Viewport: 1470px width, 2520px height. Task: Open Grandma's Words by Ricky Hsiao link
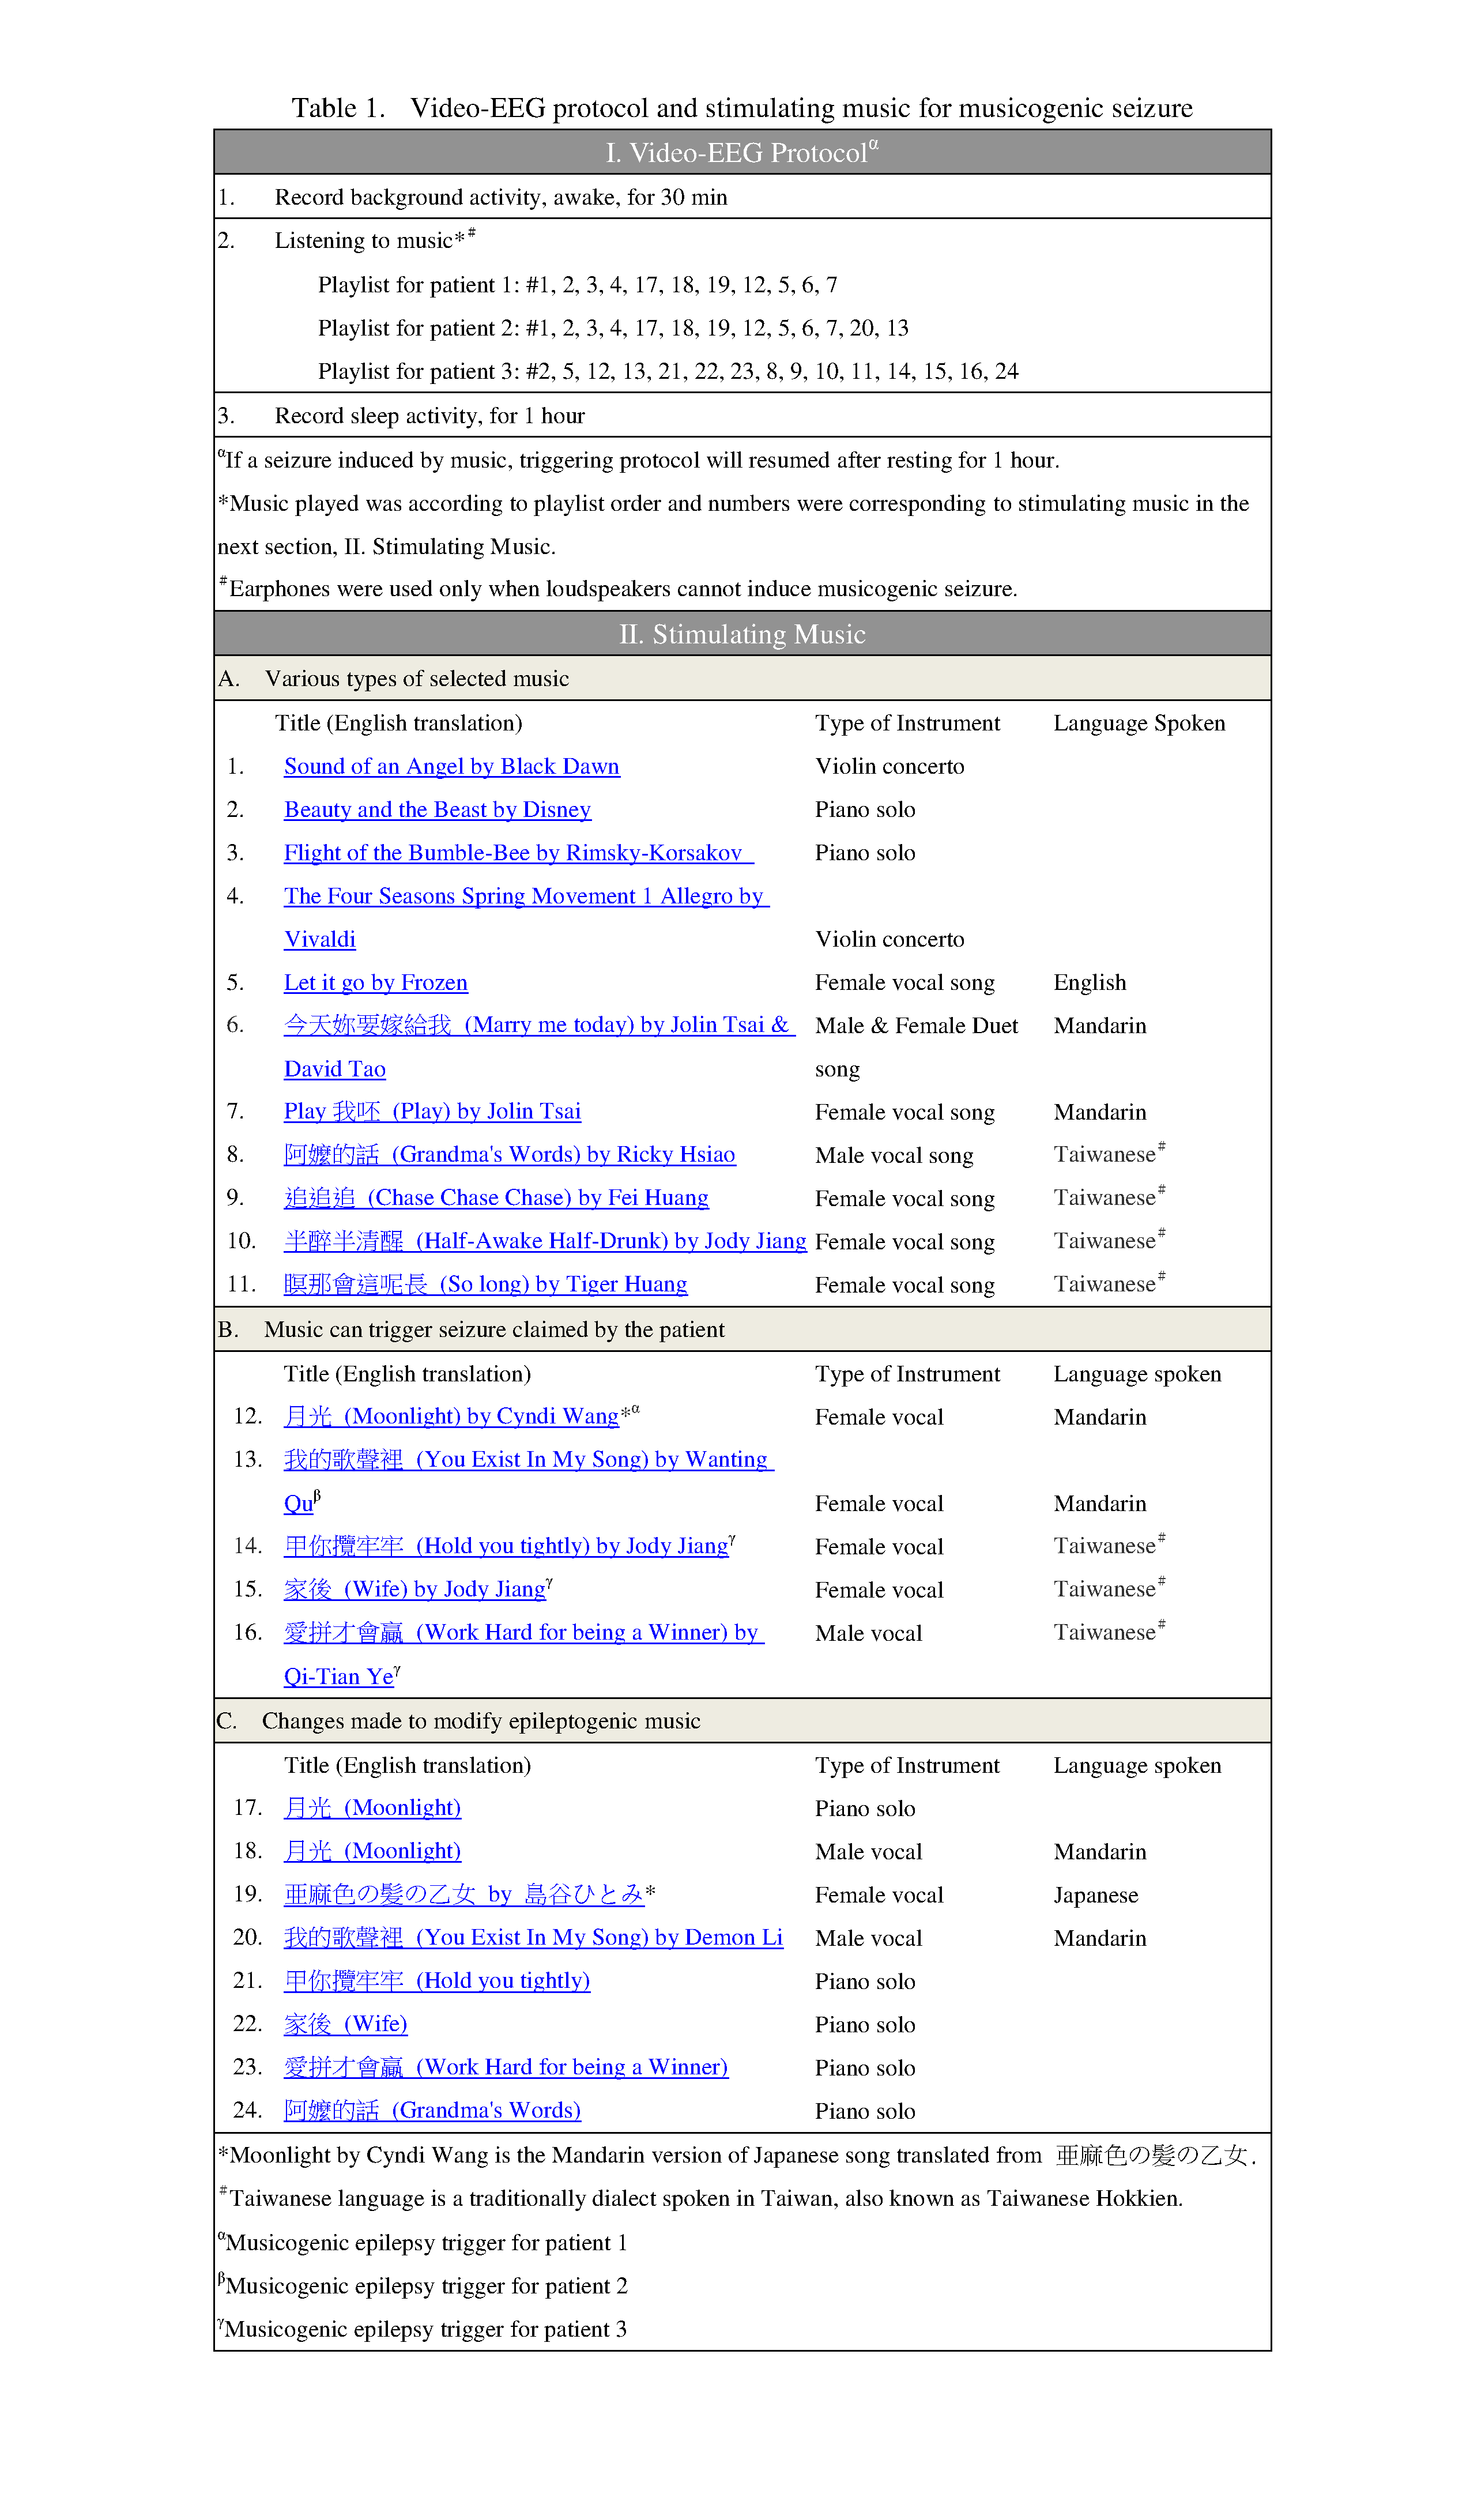[x=509, y=1155]
